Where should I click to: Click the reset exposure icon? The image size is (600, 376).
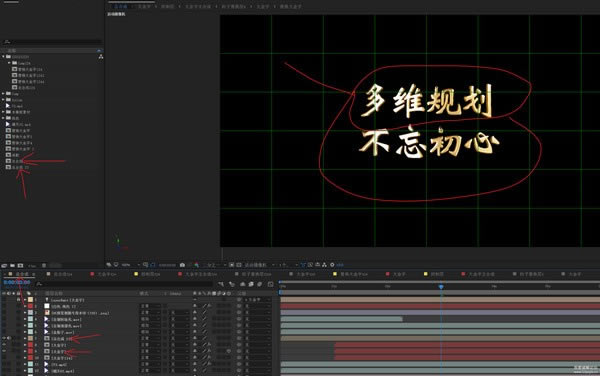332,265
